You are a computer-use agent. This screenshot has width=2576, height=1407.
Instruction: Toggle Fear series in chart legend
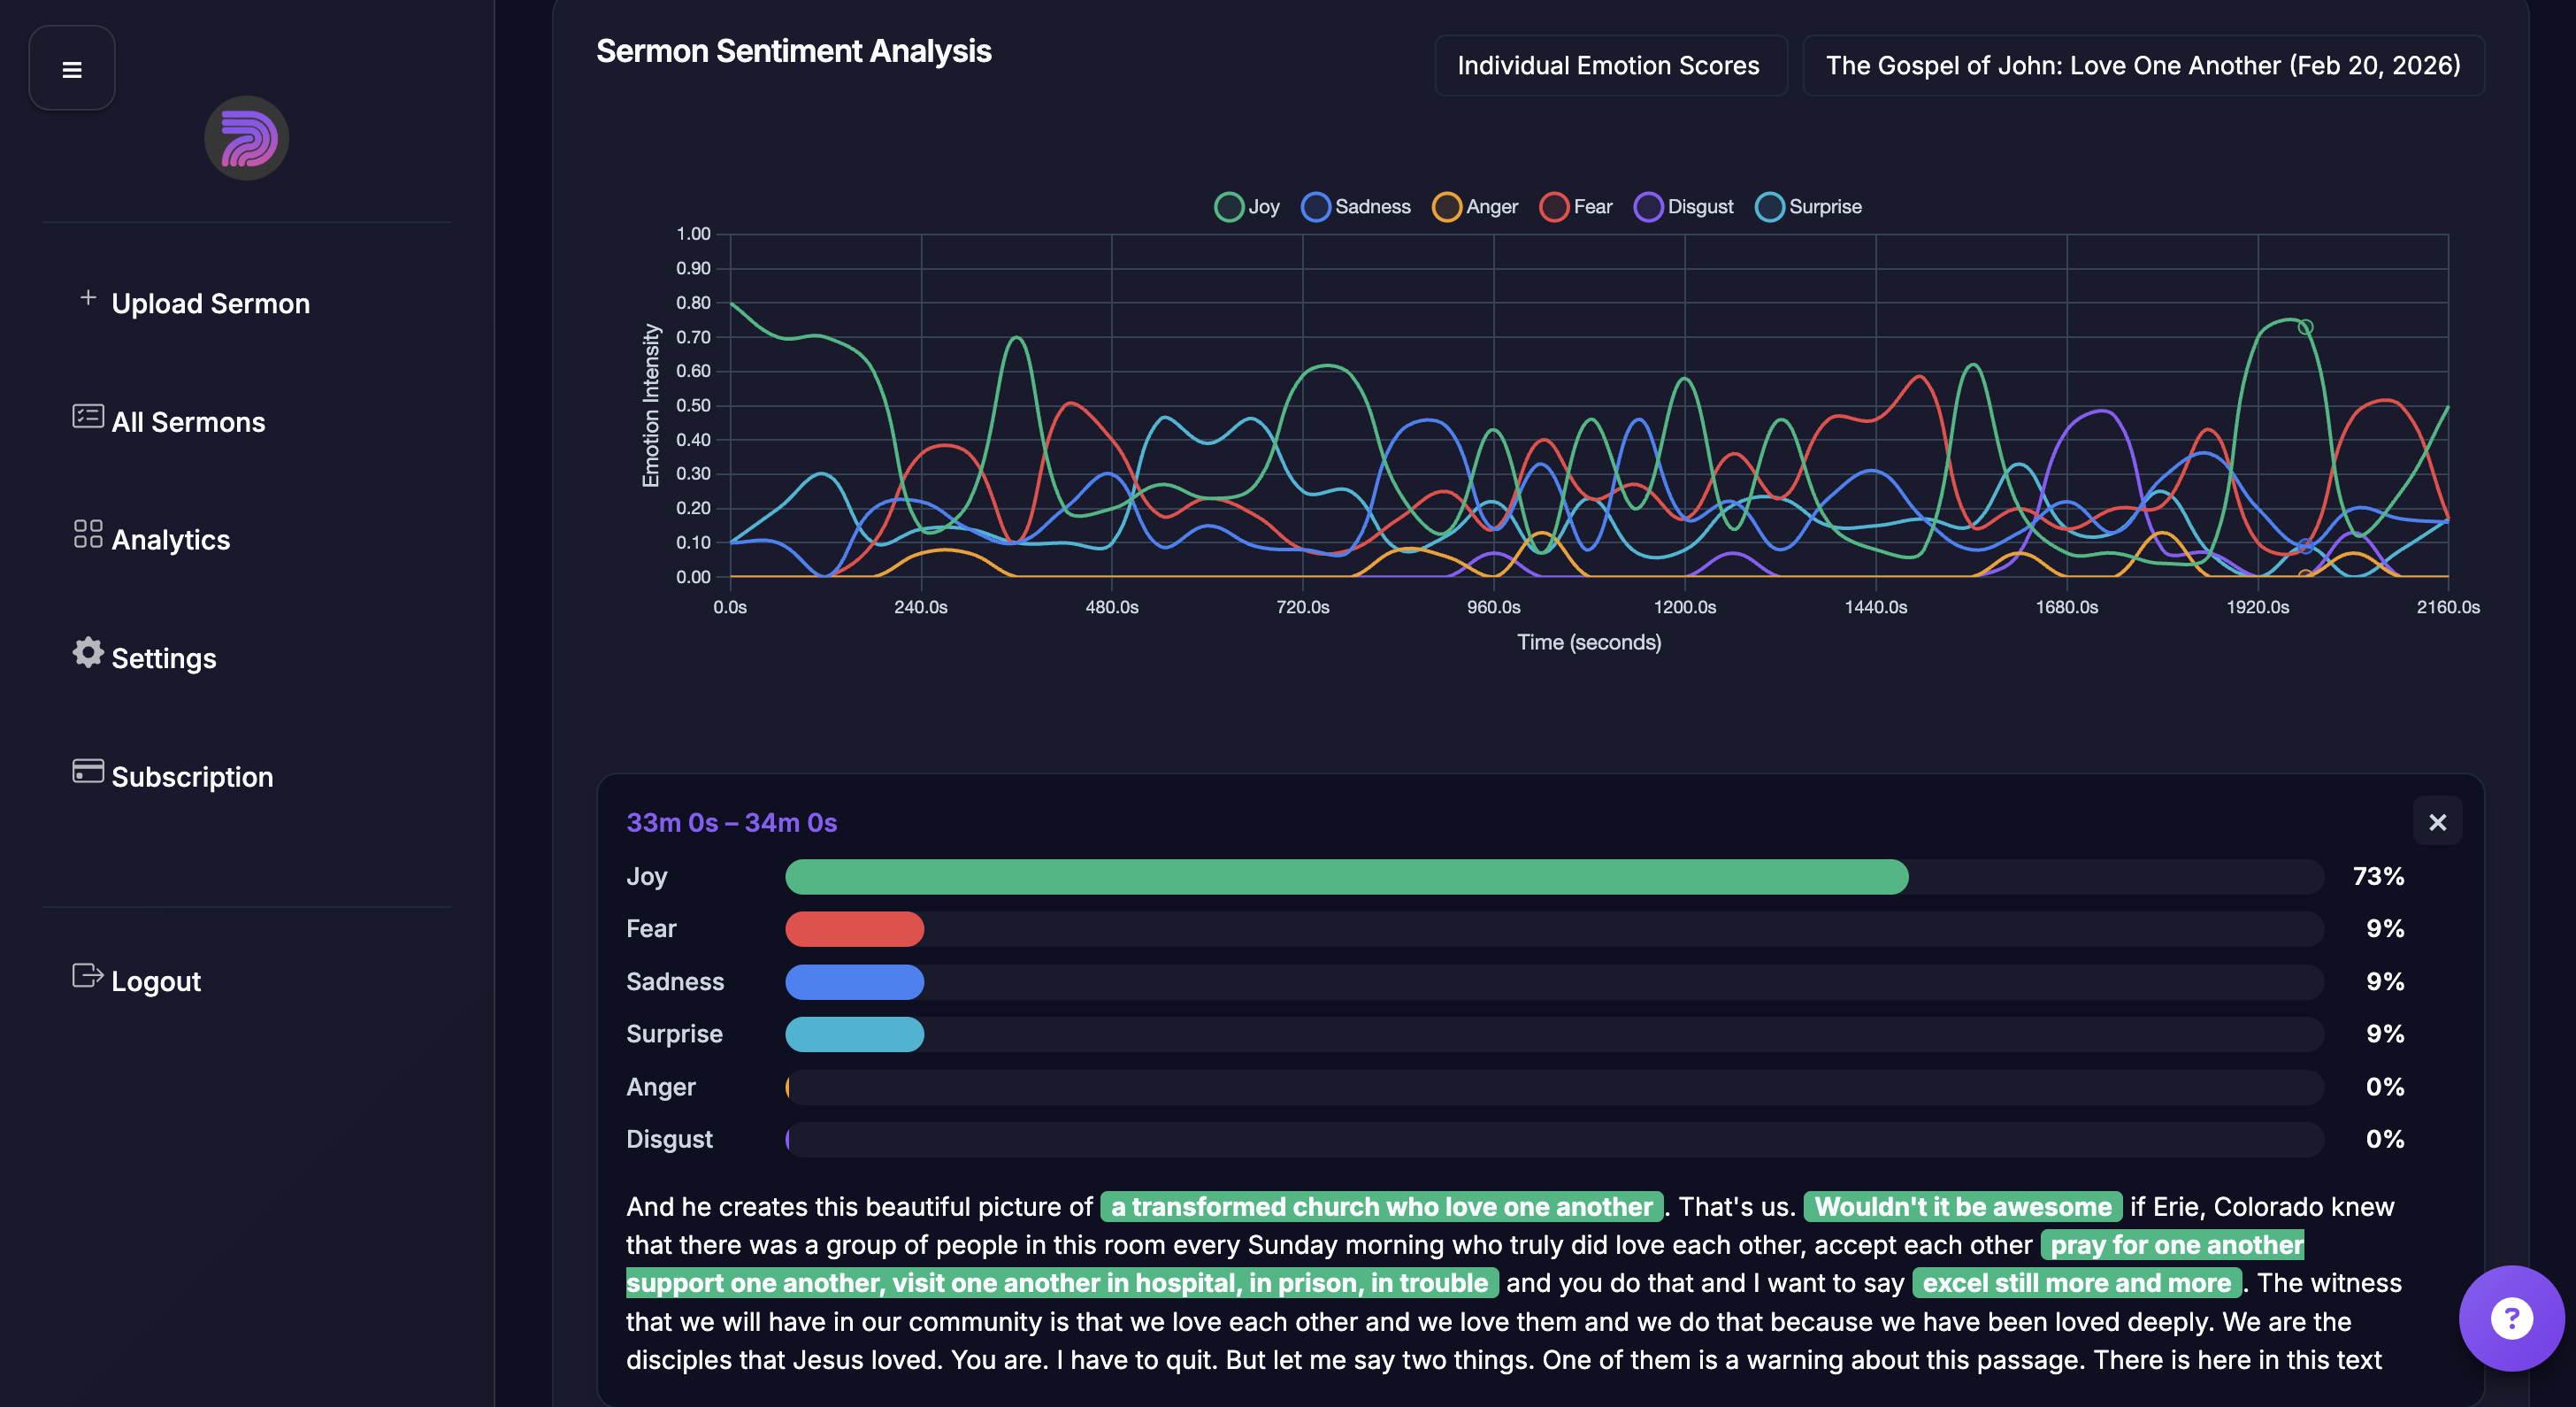1576,207
